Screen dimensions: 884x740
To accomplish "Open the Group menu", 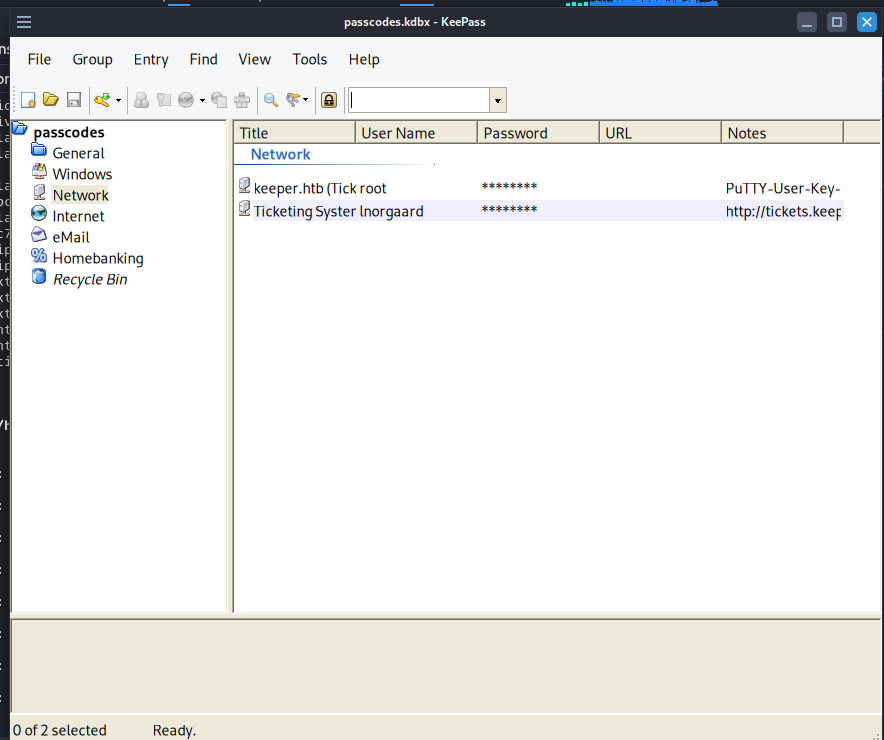I will pyautogui.click(x=92, y=59).
